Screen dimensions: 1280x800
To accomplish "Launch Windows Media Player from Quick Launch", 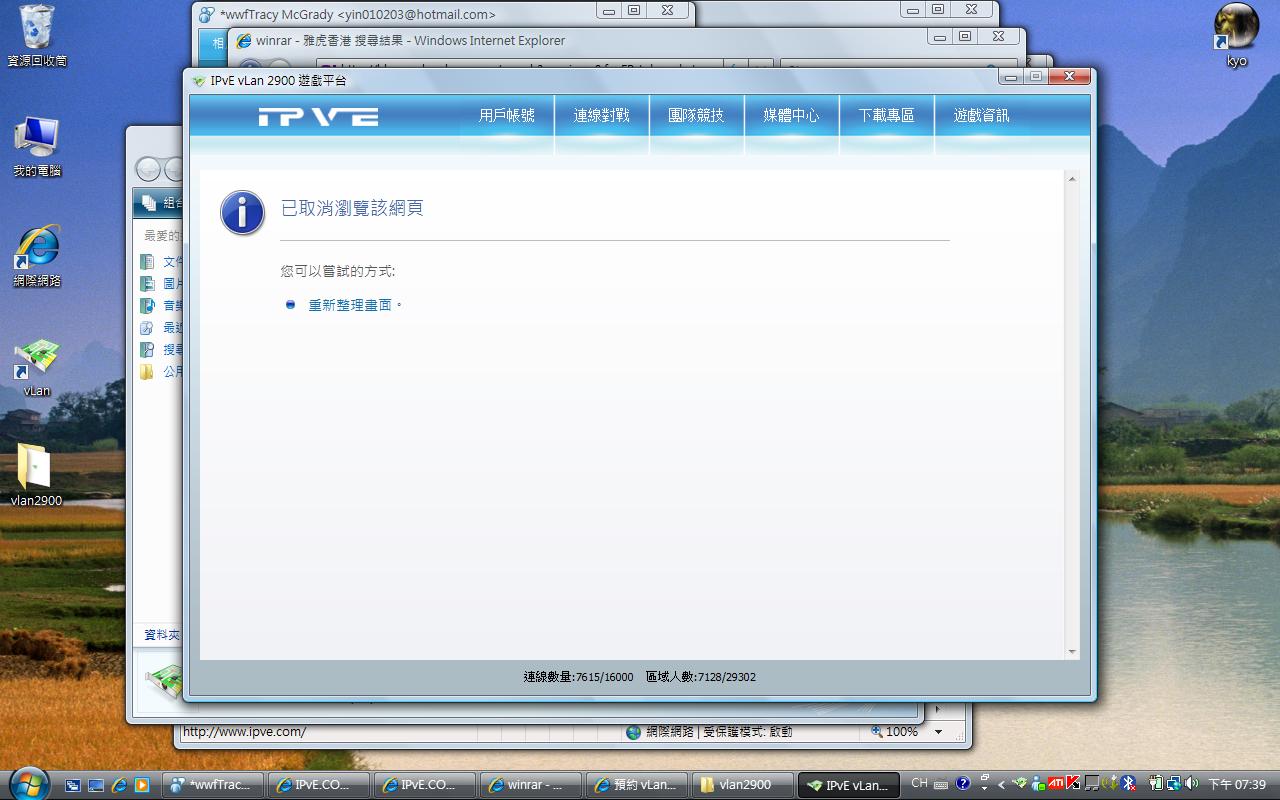I will click(141, 785).
